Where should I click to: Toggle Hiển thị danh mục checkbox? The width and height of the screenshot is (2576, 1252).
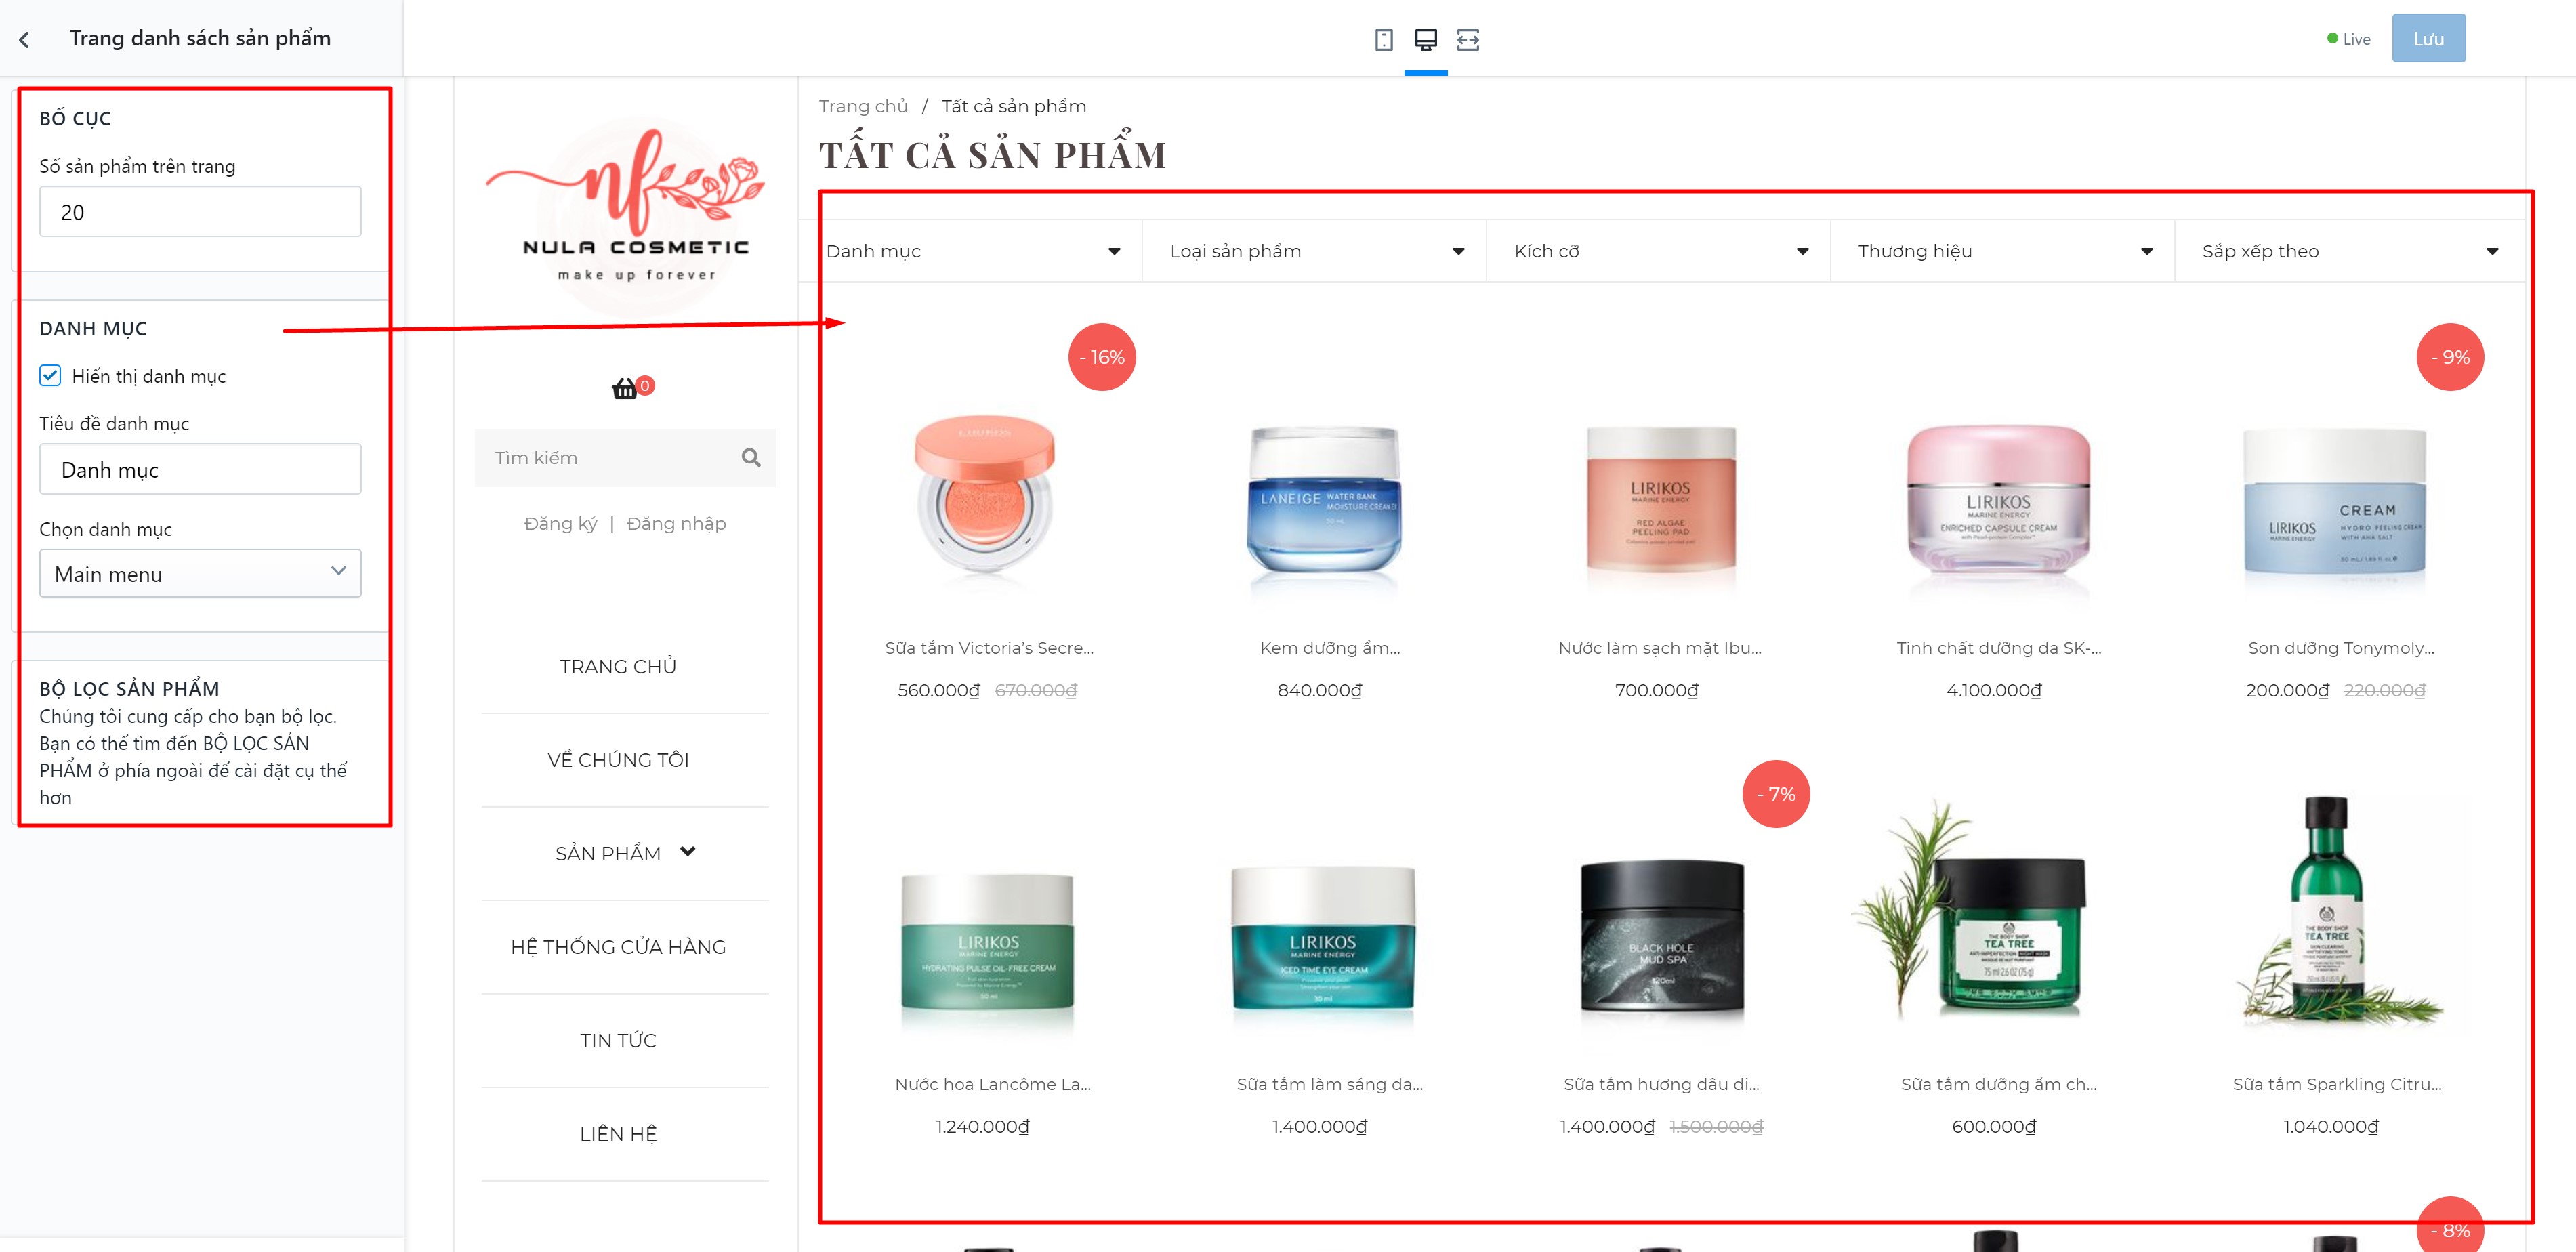(x=50, y=376)
